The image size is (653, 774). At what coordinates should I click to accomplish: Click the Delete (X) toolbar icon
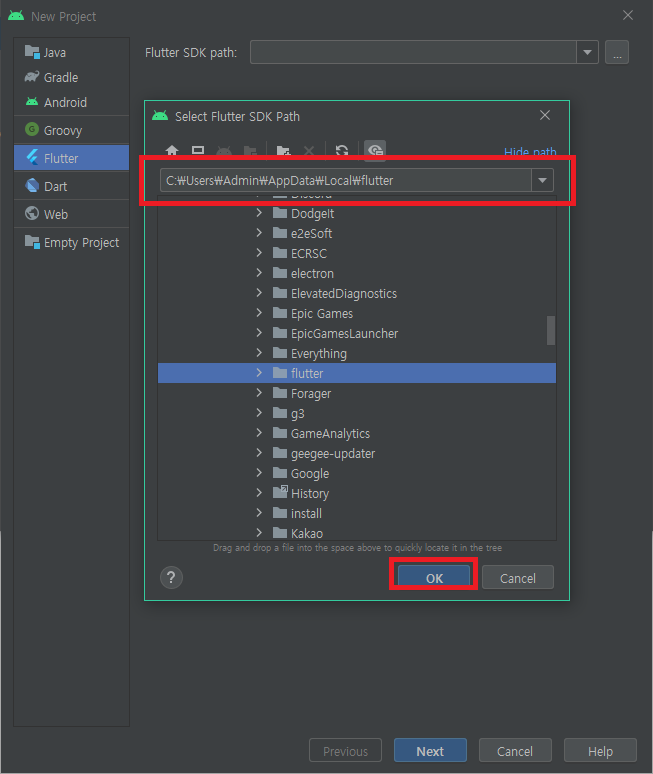(309, 151)
